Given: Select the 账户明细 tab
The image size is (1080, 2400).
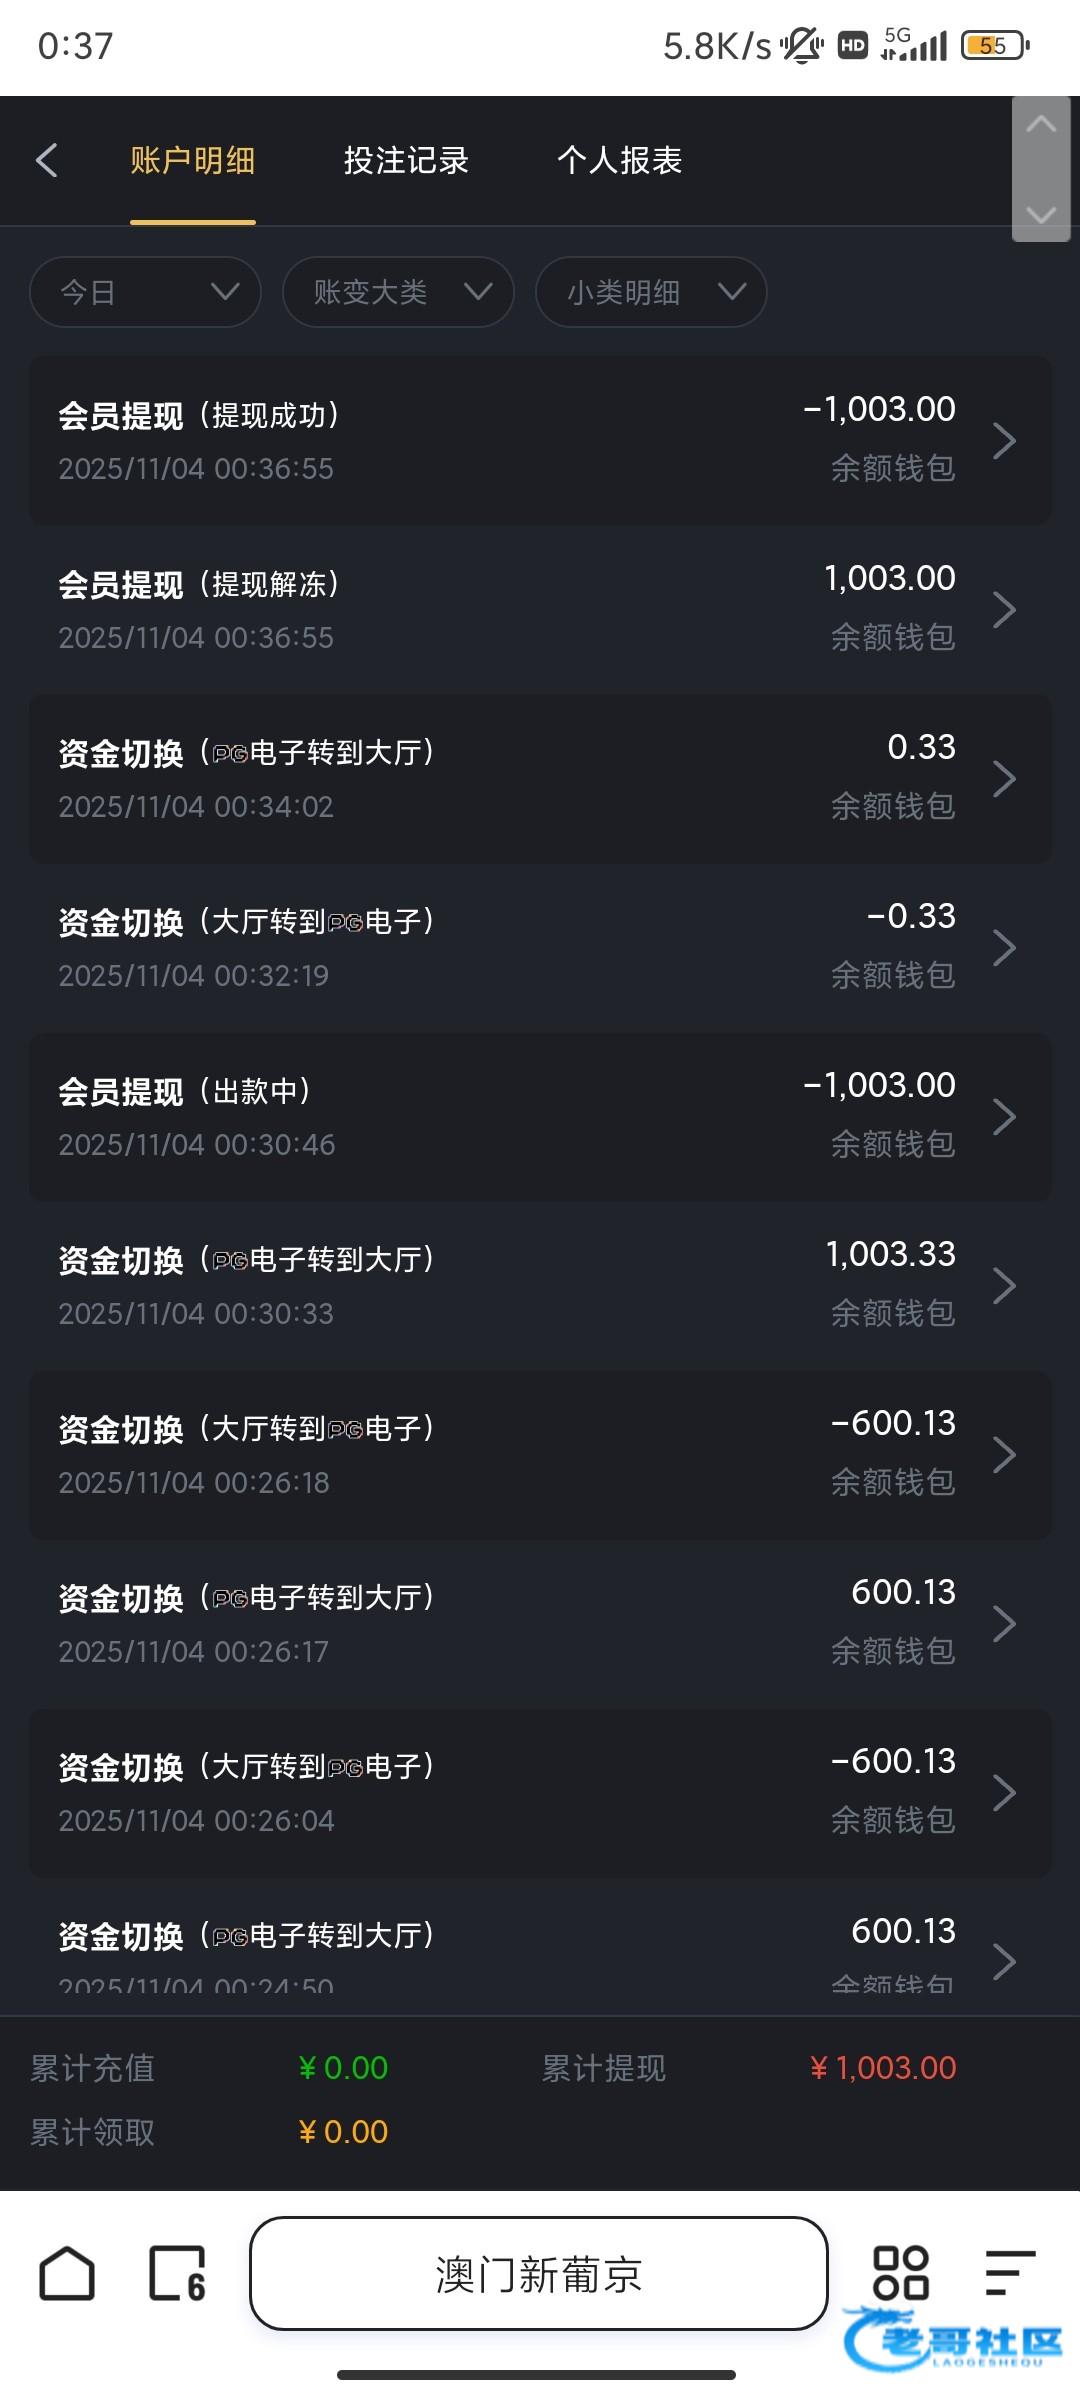Looking at the screenshot, I should pos(192,160).
